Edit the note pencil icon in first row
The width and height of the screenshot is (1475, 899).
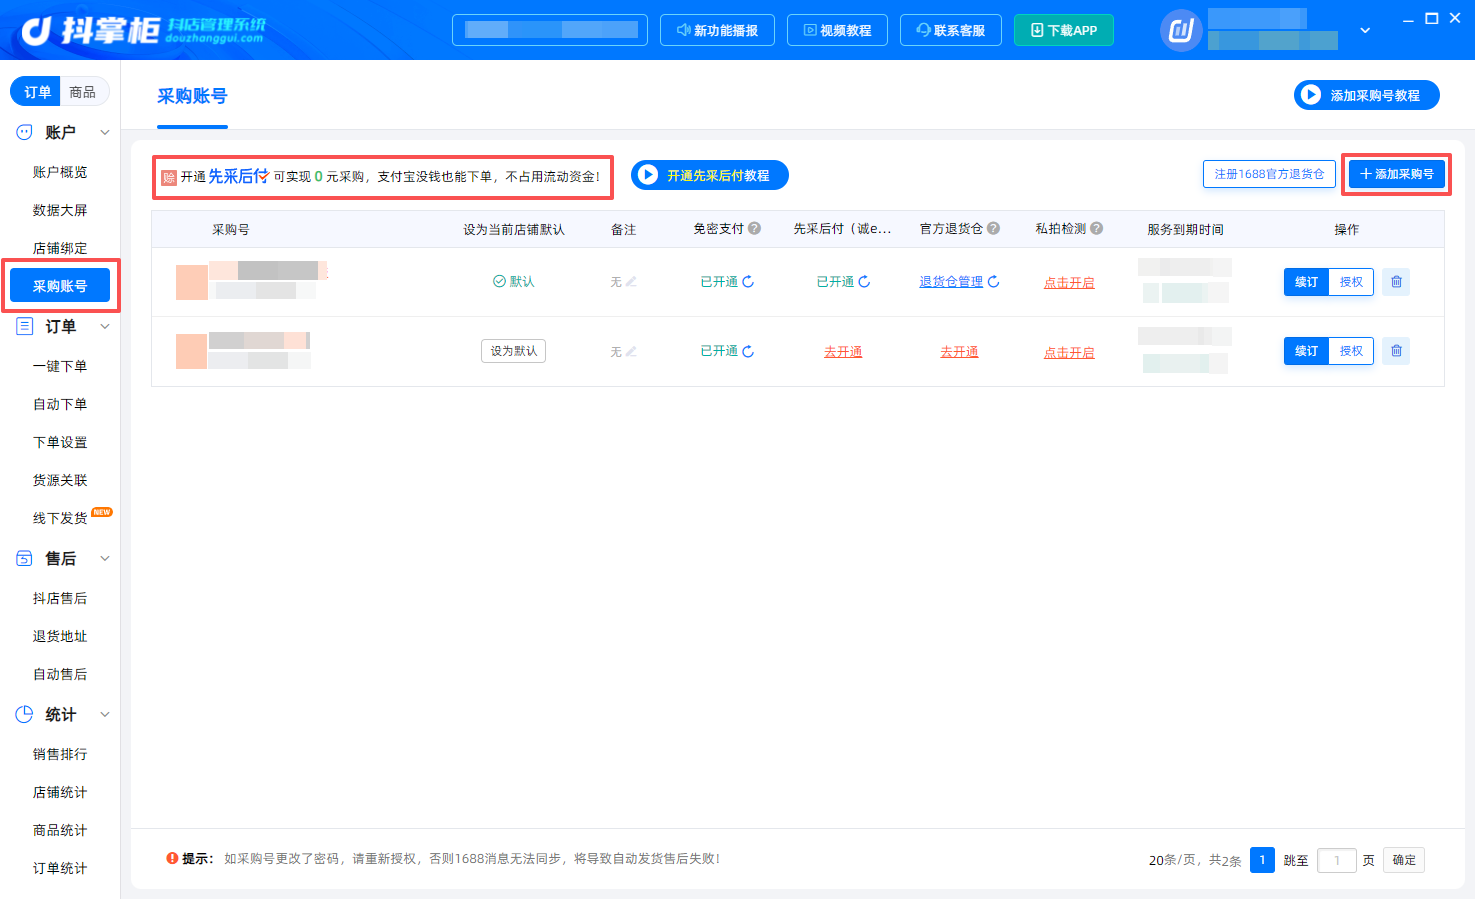pos(631,282)
